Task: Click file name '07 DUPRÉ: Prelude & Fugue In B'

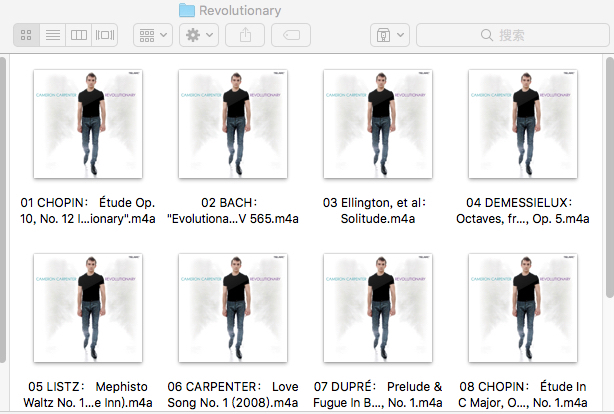Action: pyautogui.click(x=378, y=395)
